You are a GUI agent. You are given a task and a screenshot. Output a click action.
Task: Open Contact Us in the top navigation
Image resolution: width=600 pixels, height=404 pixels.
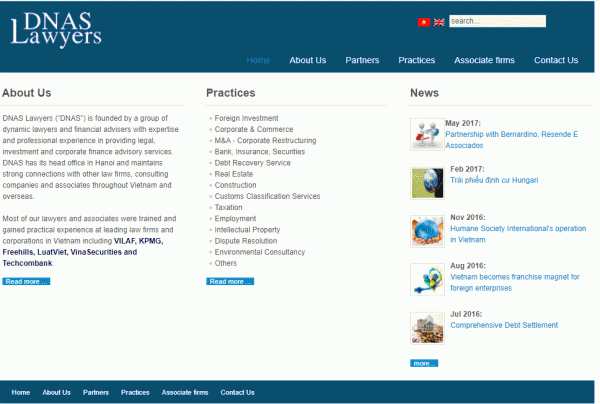[x=556, y=60]
